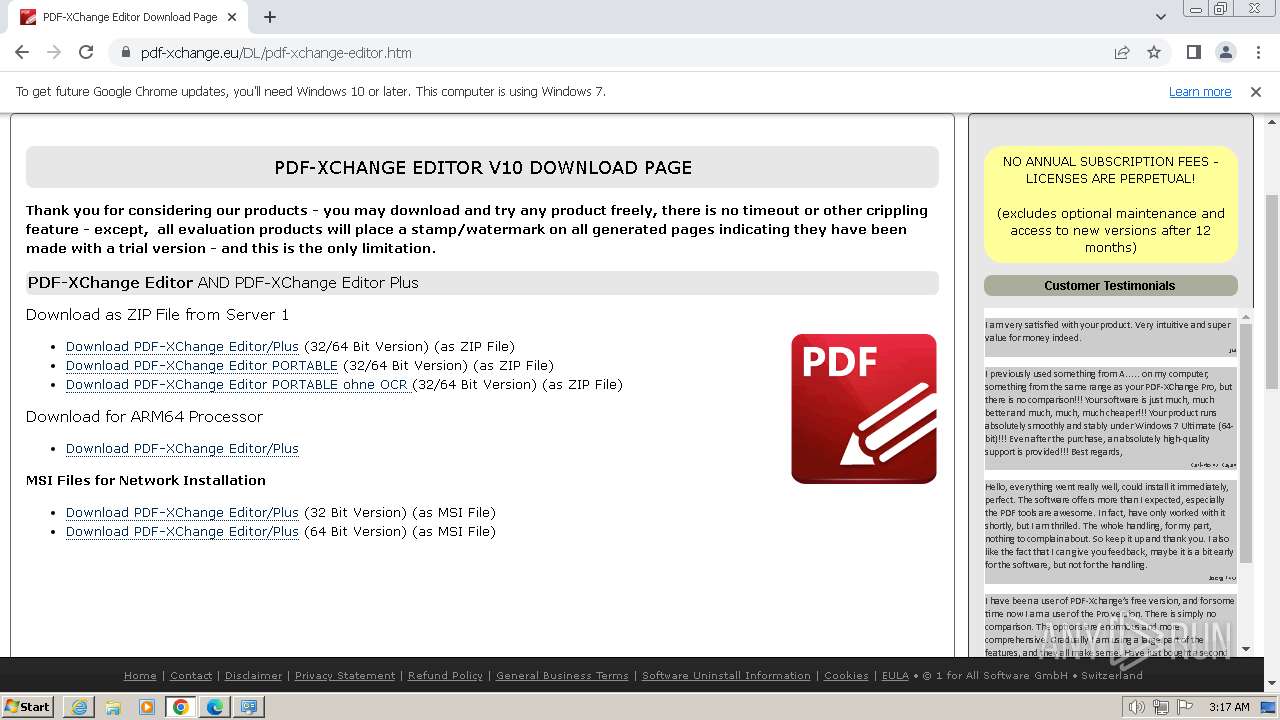Share this page icon in address bar

tap(1122, 52)
